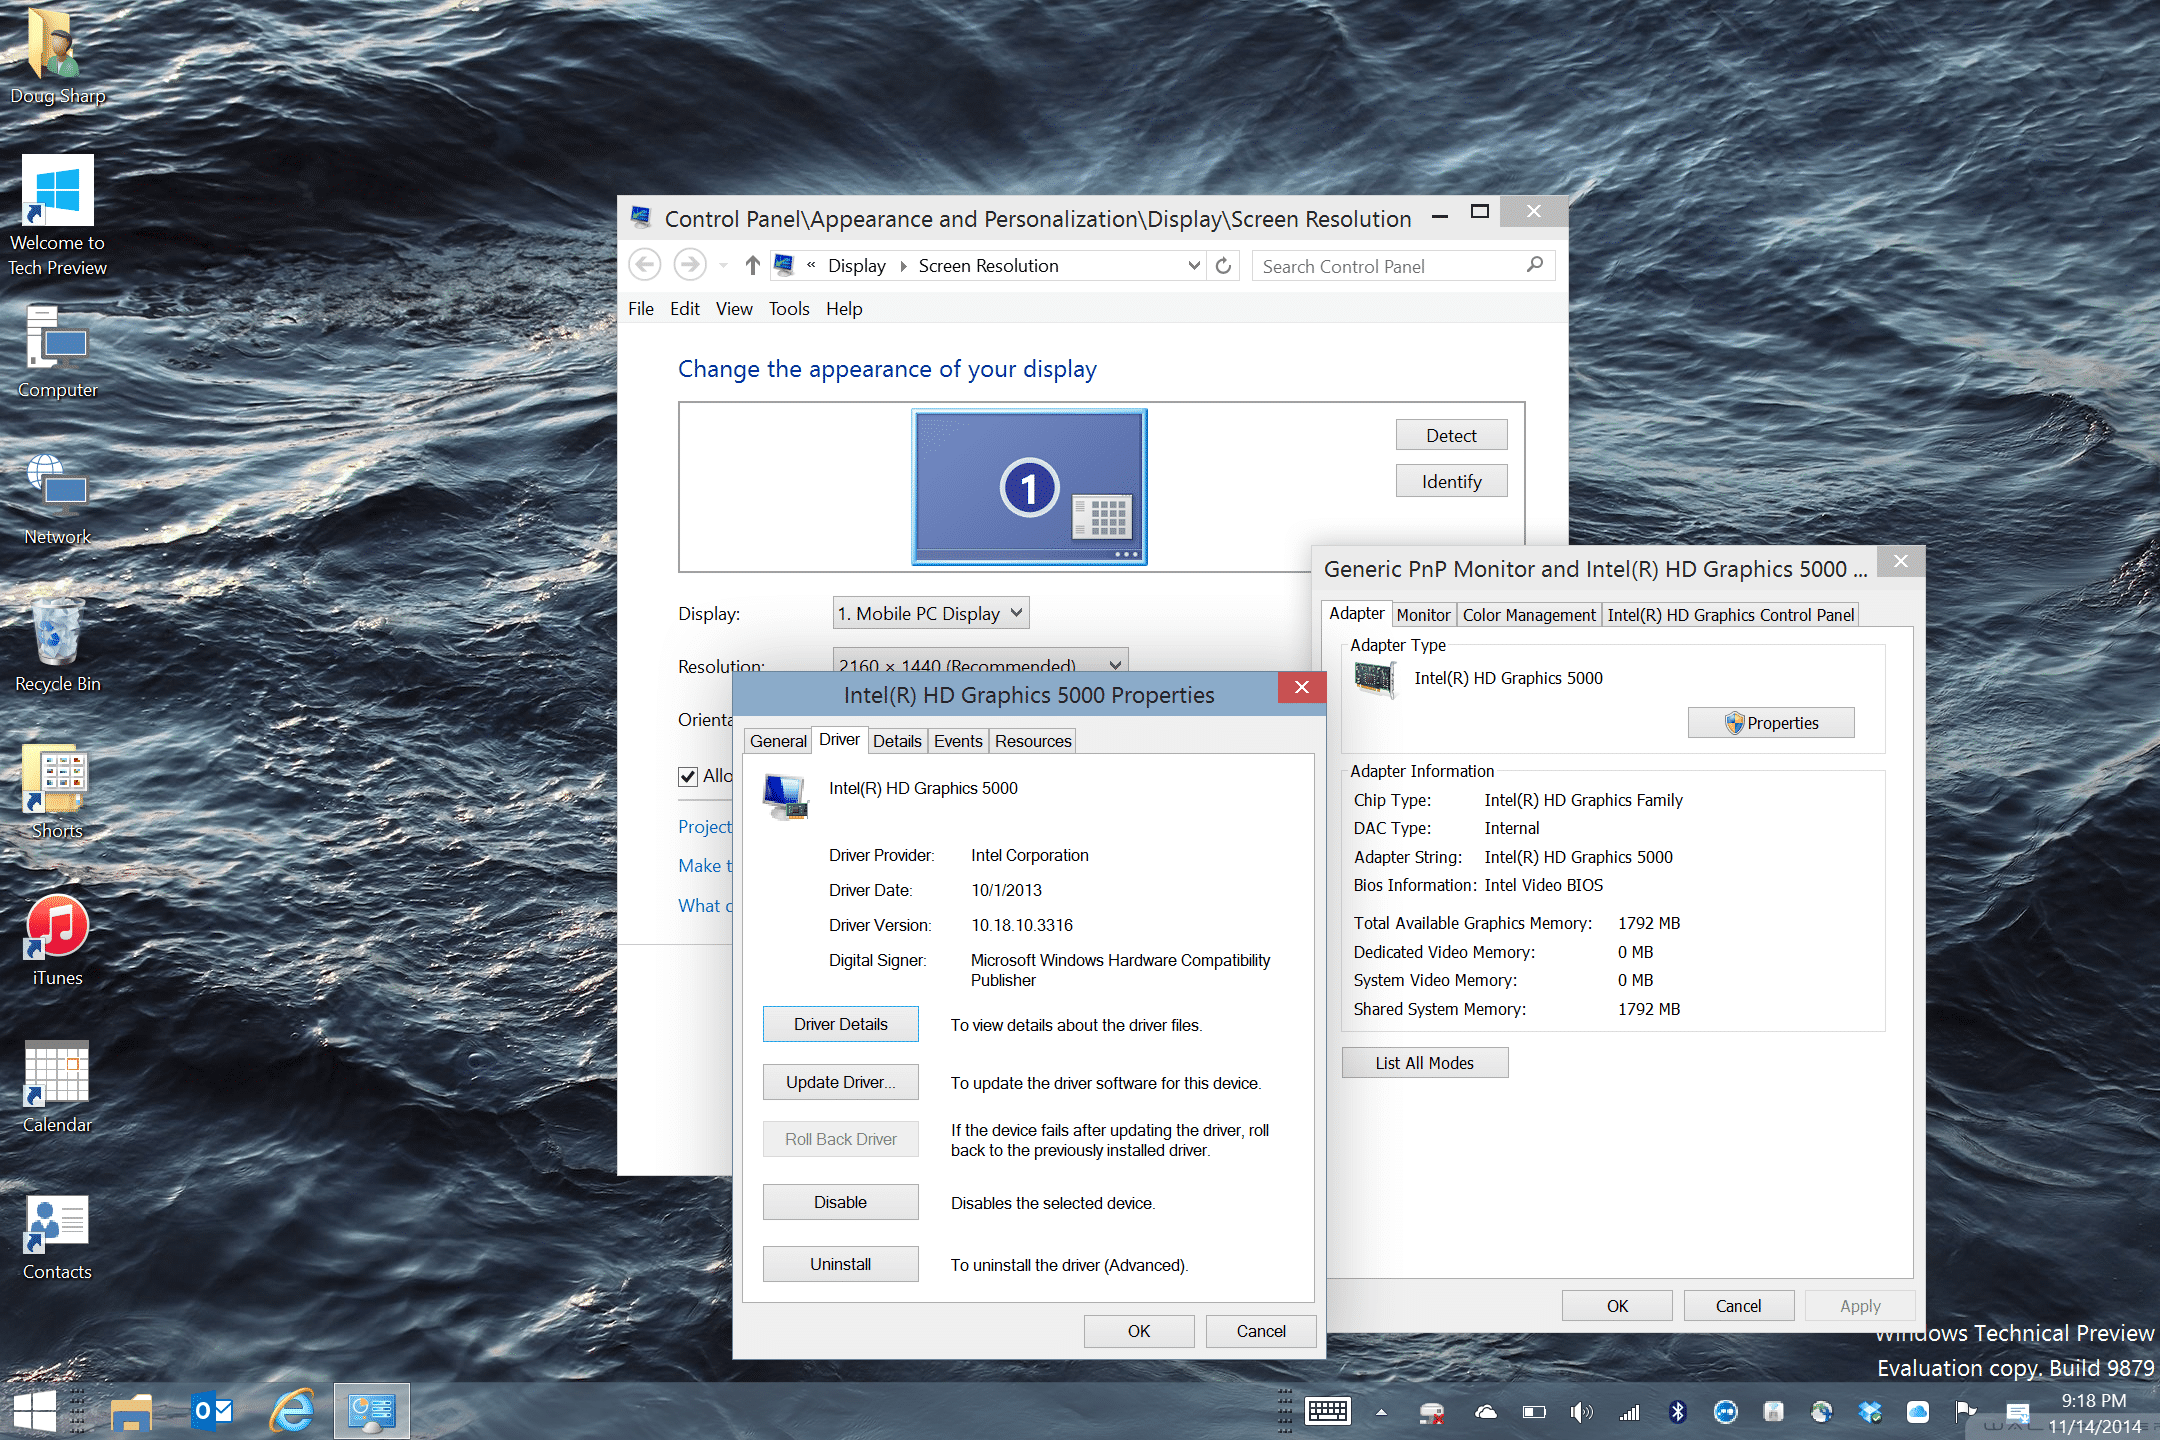
Task: Switch to the Monitor tab
Action: click(x=1423, y=615)
